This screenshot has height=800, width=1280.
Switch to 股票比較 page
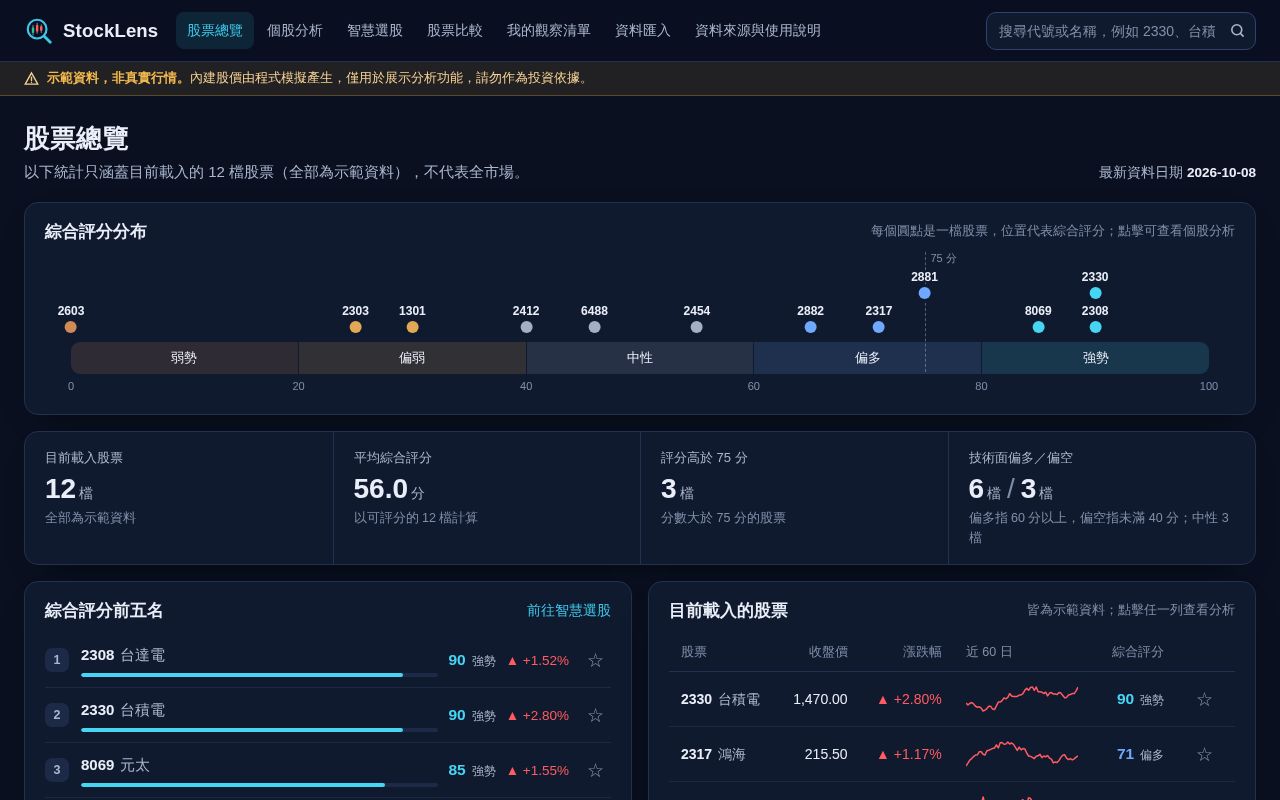point(455,31)
